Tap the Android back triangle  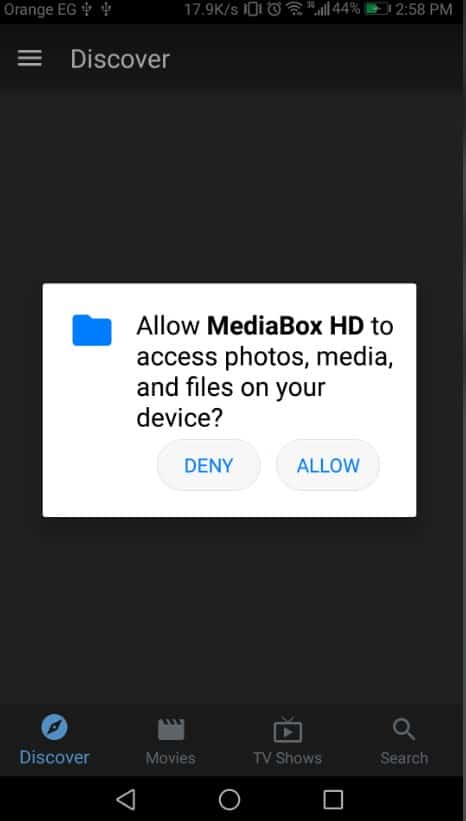[126, 800]
